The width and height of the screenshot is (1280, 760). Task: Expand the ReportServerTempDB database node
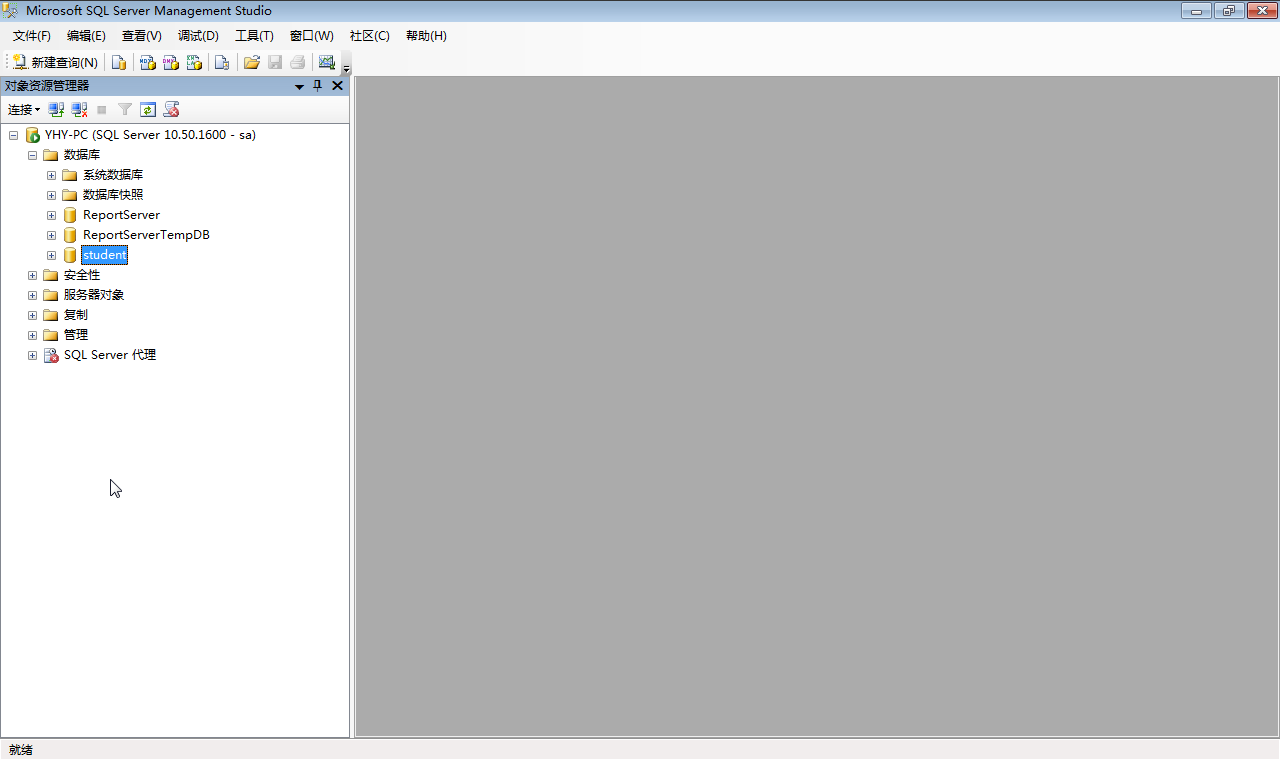tap(51, 235)
